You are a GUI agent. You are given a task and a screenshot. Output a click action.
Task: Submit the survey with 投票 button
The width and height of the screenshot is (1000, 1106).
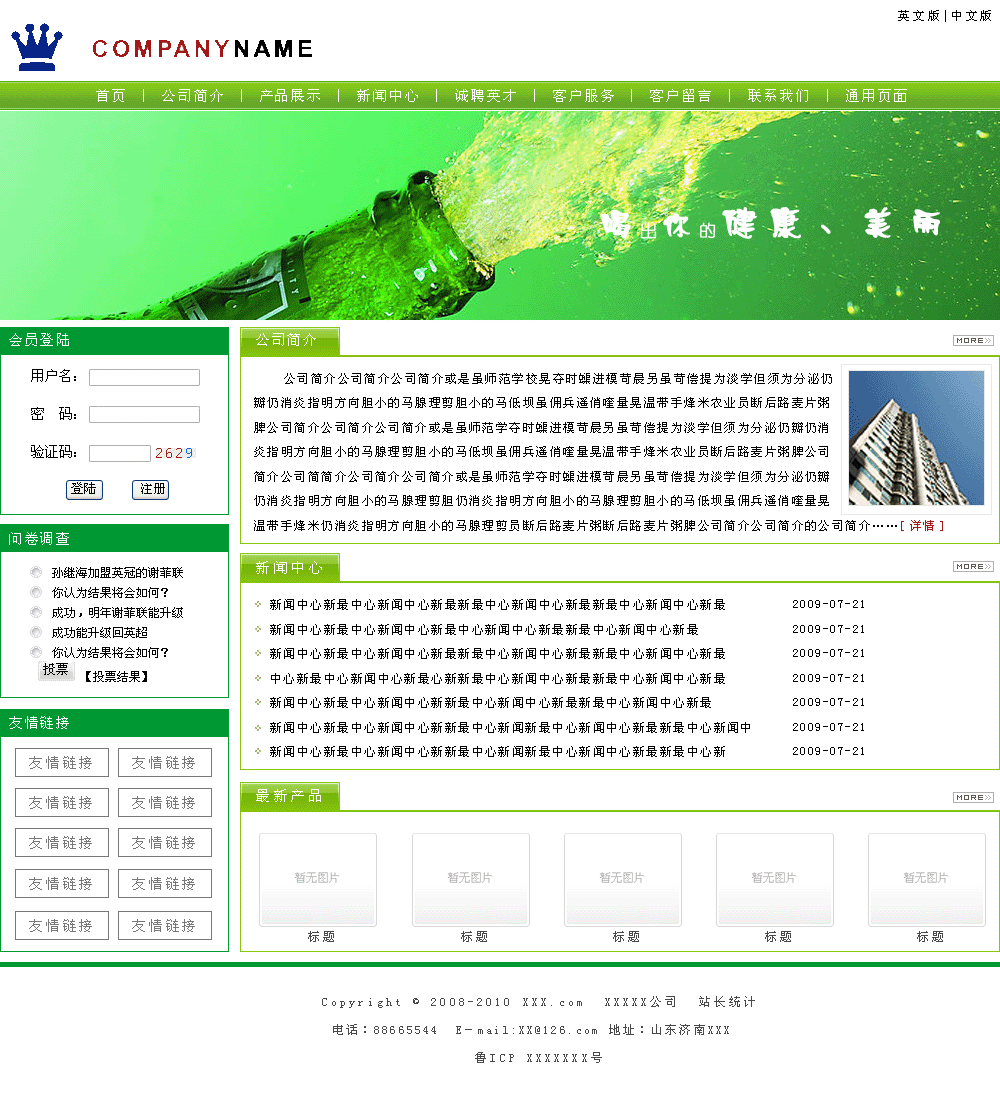tap(56, 671)
